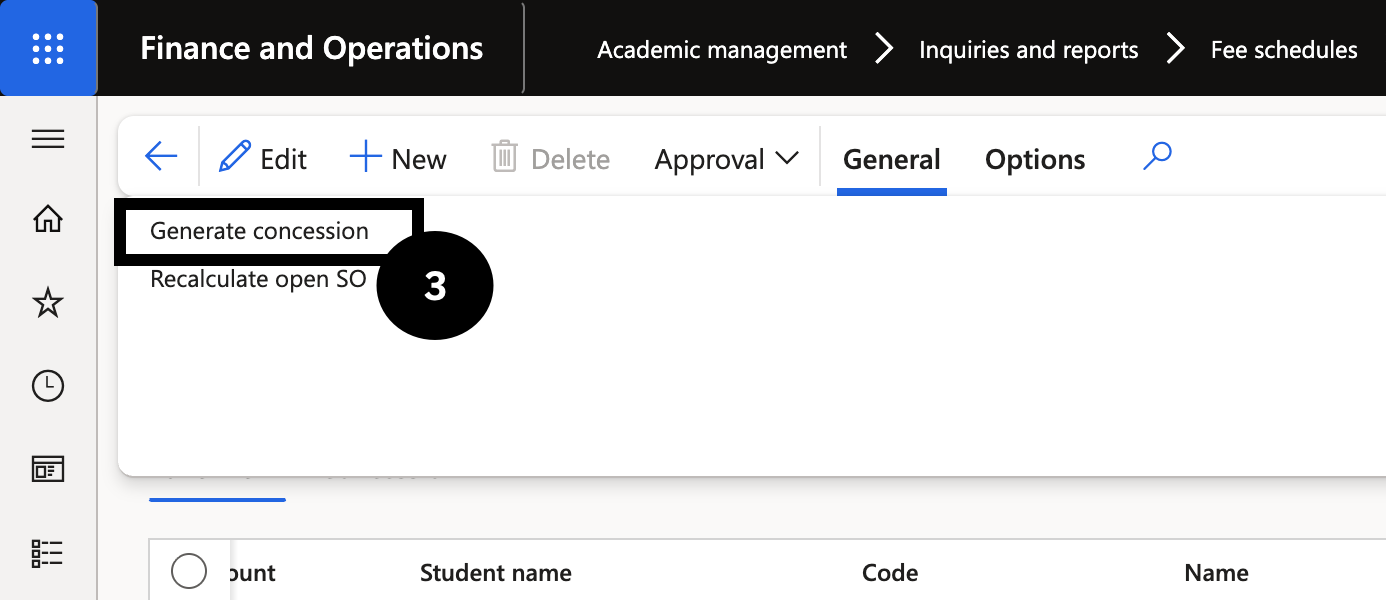Click the back arrow in action pane
The width and height of the screenshot is (1386, 600).
click(x=160, y=157)
